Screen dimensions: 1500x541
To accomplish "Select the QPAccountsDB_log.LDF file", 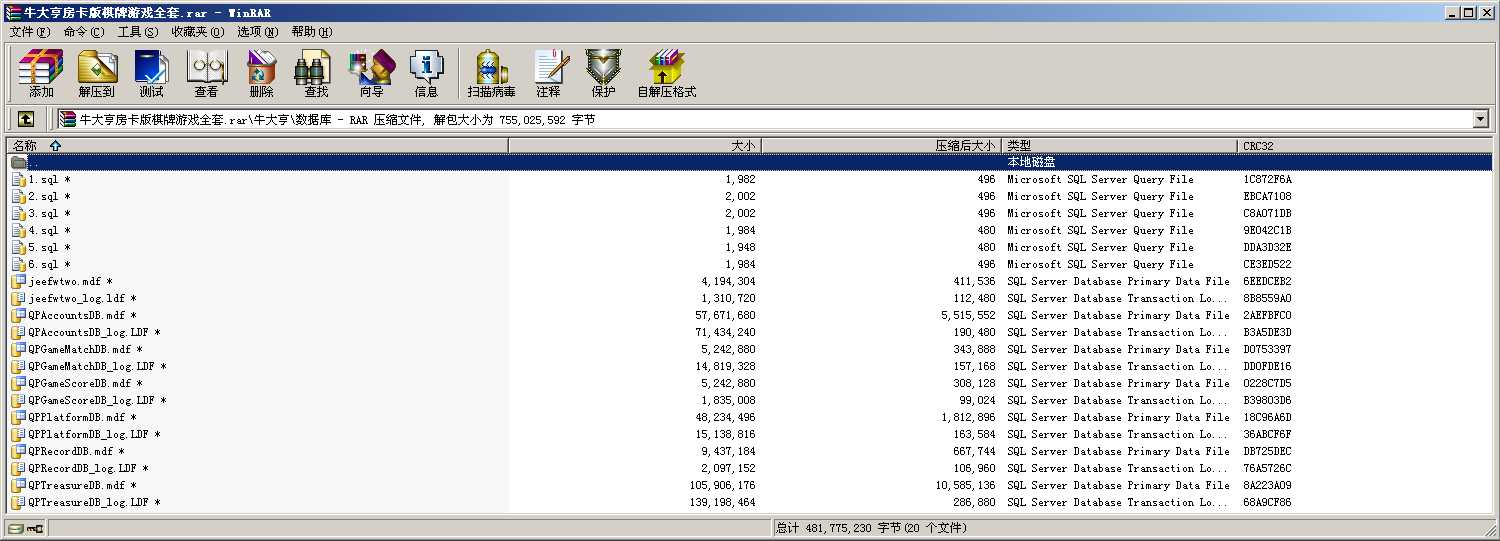I will click(x=750, y=333).
